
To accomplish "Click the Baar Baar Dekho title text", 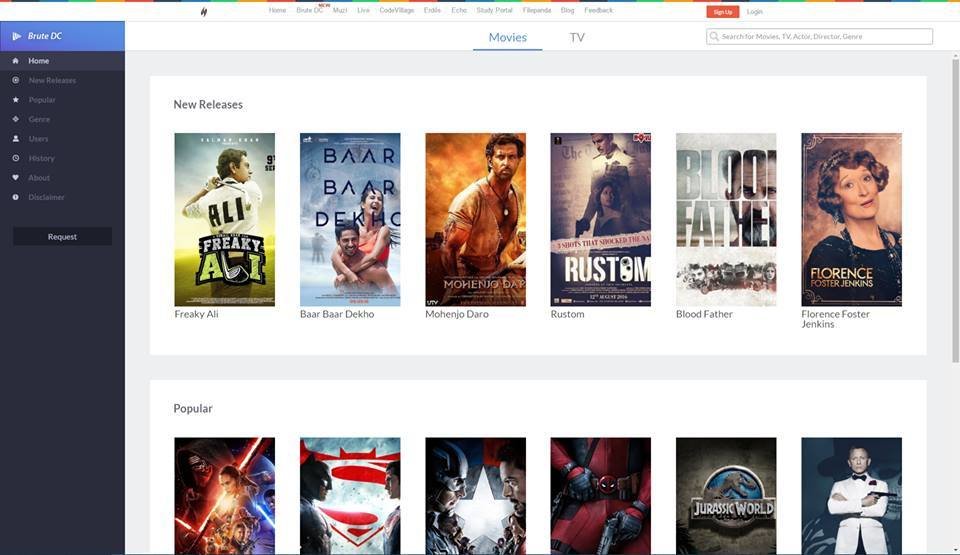I will (x=337, y=314).
